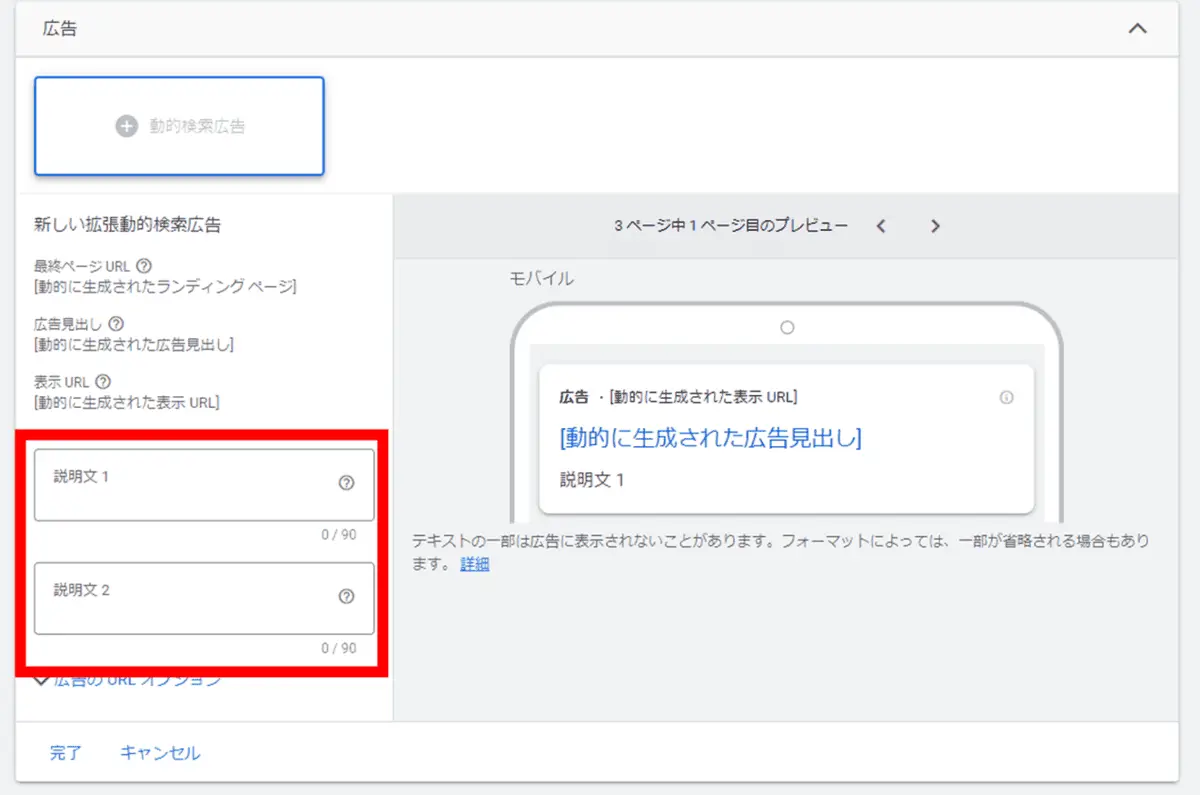Open the info icon on the mobile ad preview
This screenshot has width=1200, height=795.
(x=1007, y=397)
